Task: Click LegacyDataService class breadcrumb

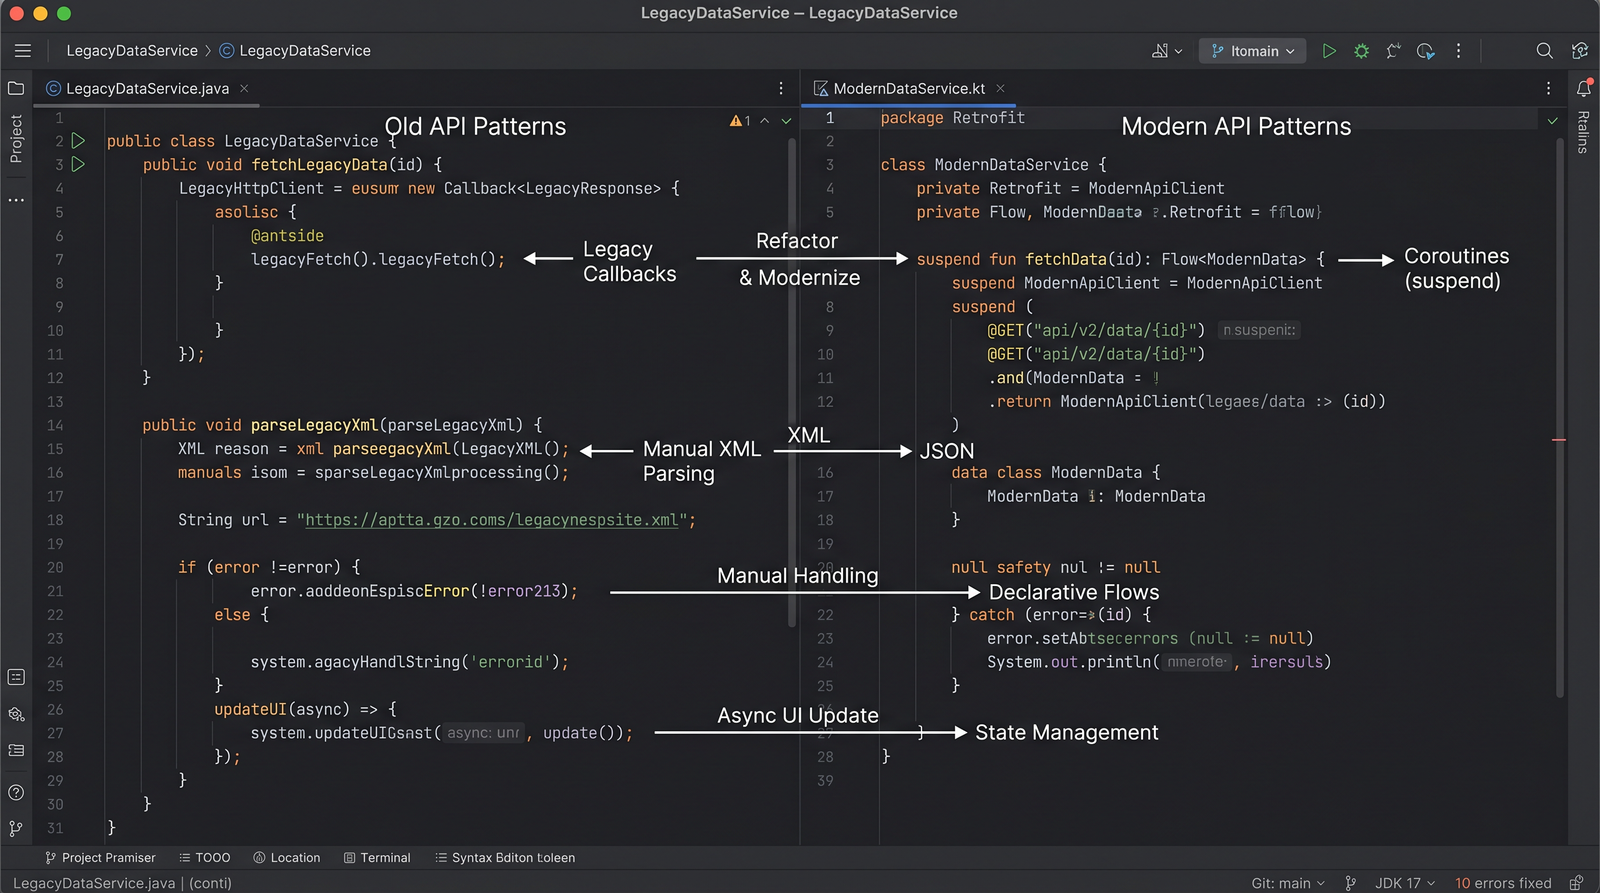Action: coord(295,51)
